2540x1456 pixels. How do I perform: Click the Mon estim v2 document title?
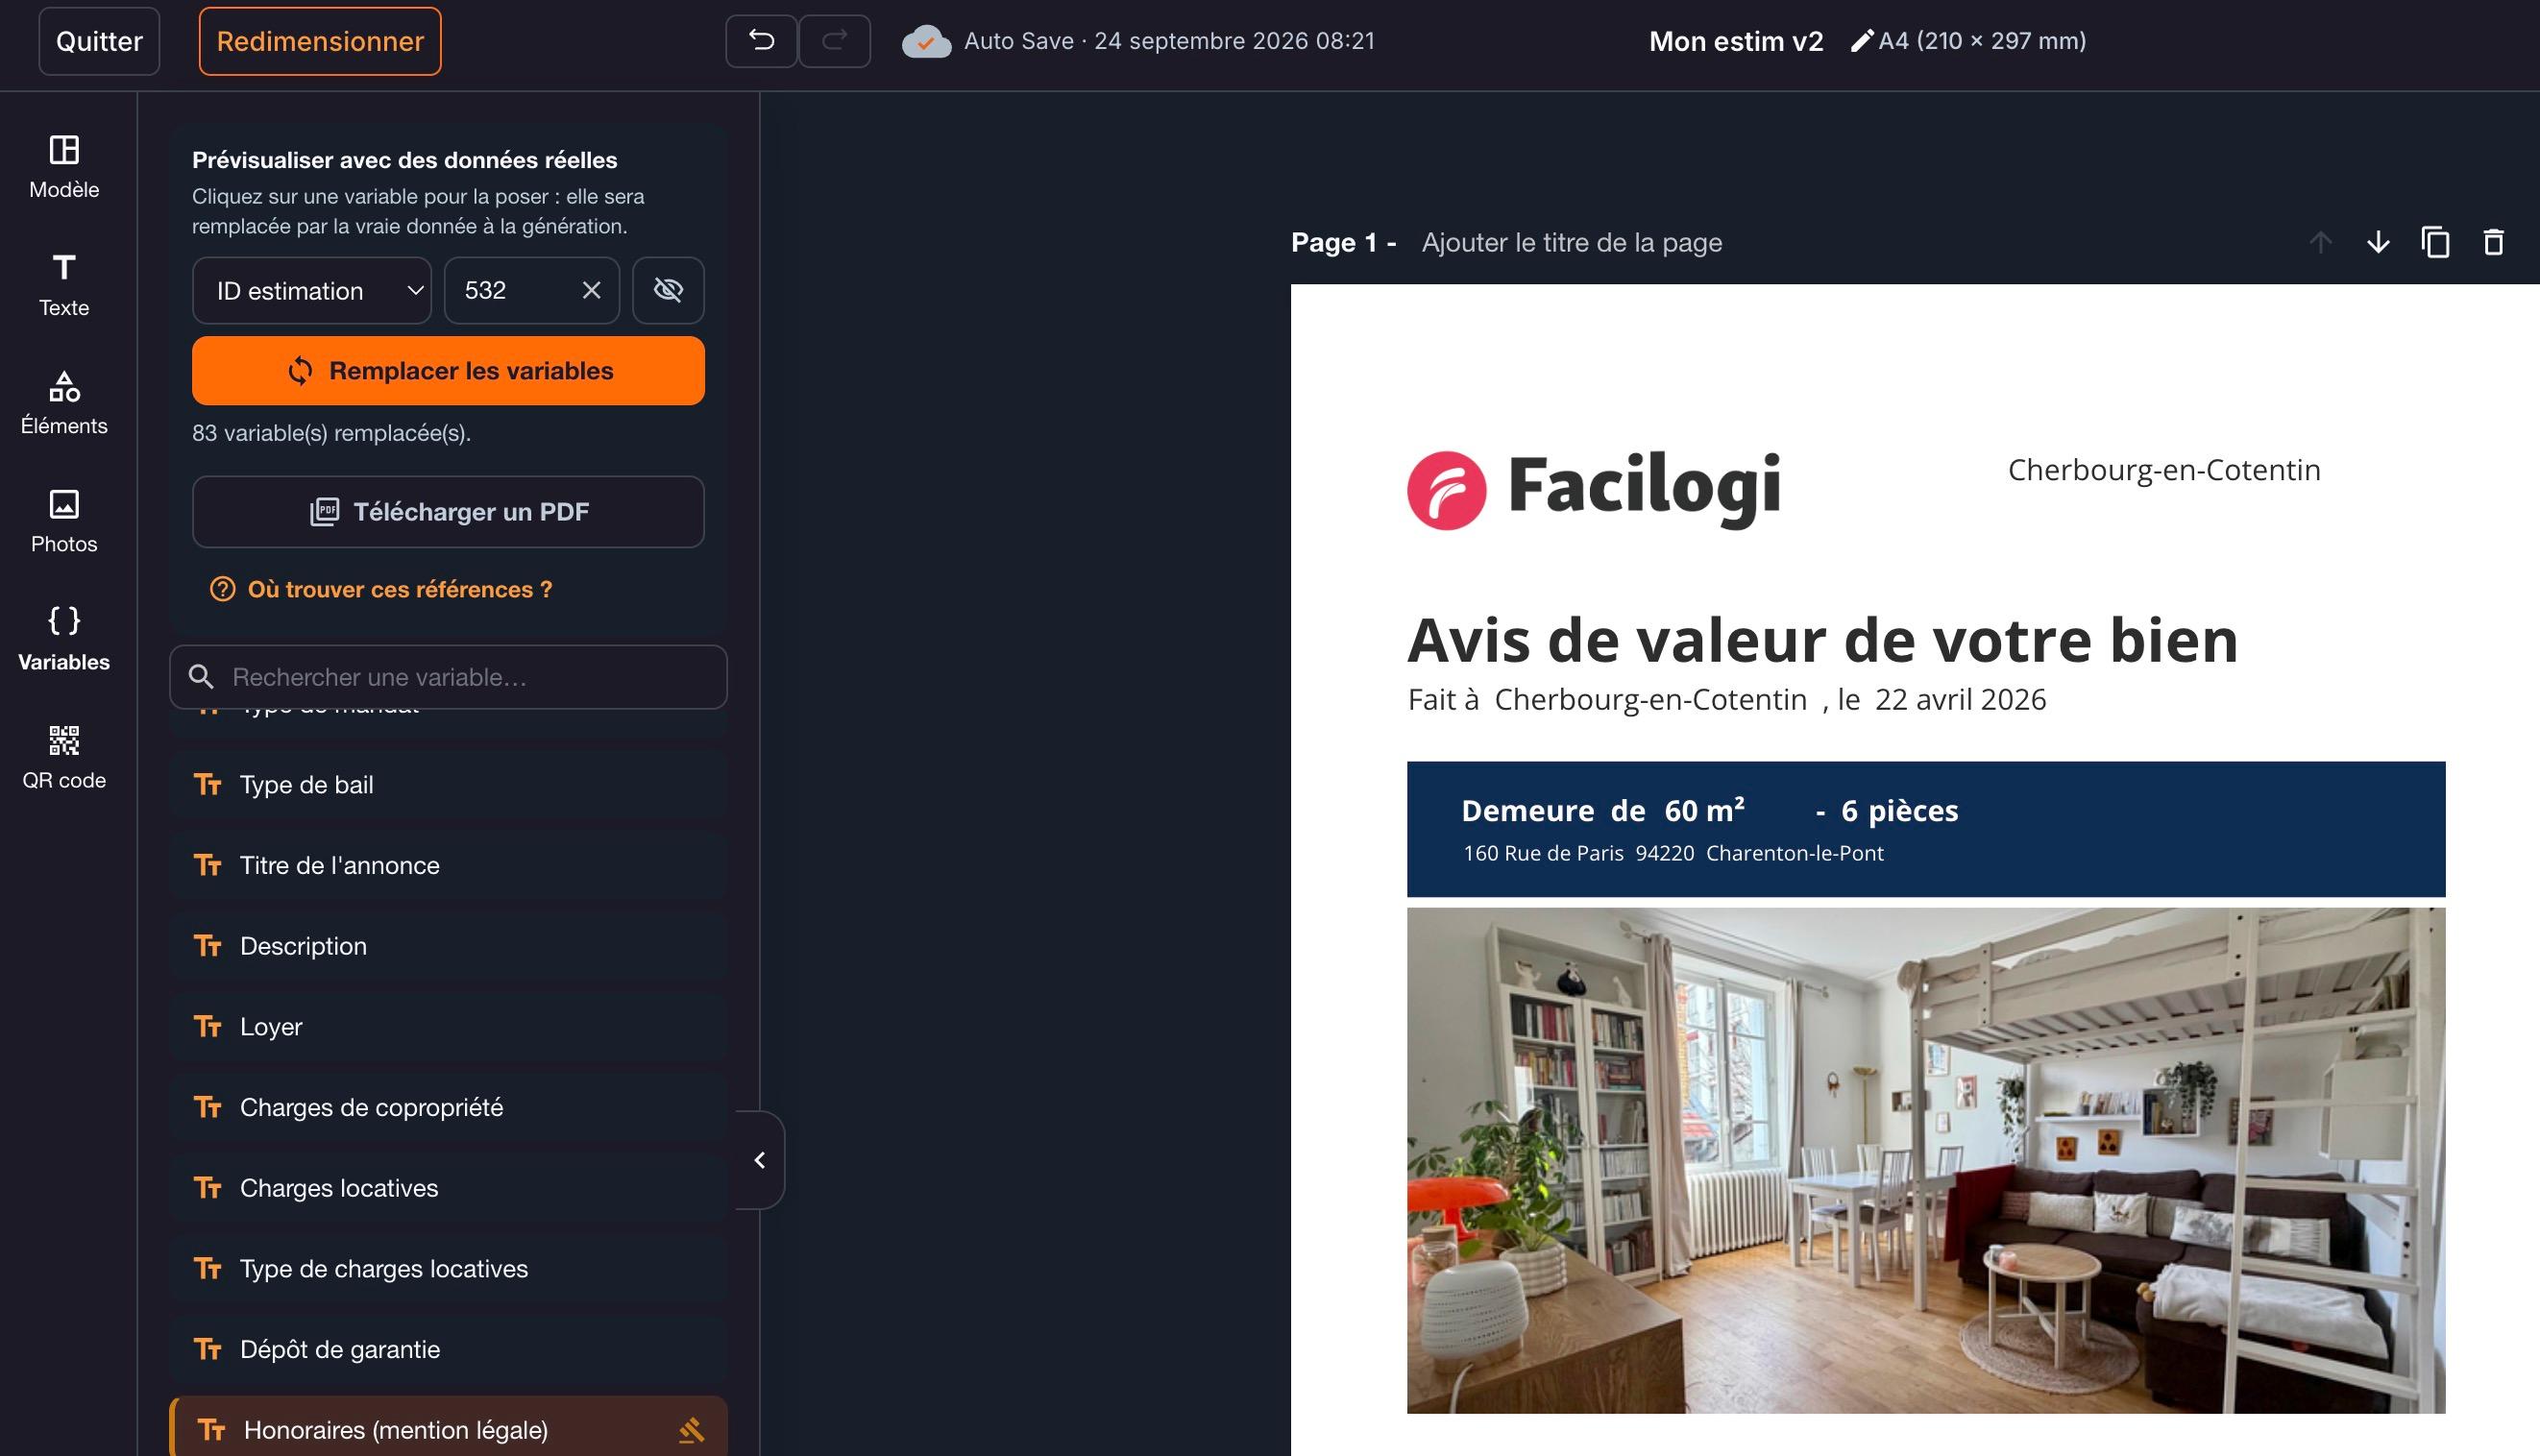pyautogui.click(x=1736, y=41)
